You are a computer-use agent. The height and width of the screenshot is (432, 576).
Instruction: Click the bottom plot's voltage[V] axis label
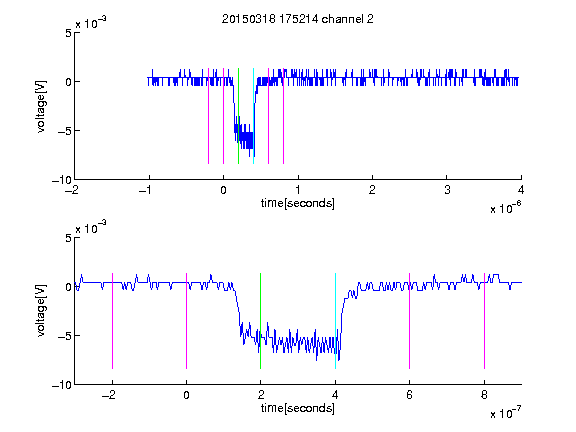[x=41, y=311]
